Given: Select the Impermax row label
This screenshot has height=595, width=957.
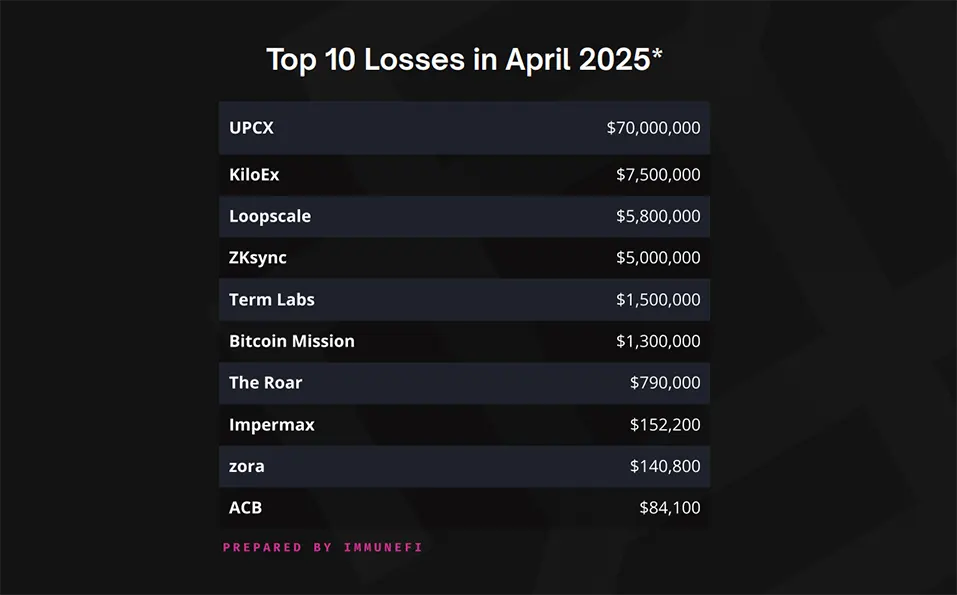Looking at the screenshot, I should [x=272, y=425].
